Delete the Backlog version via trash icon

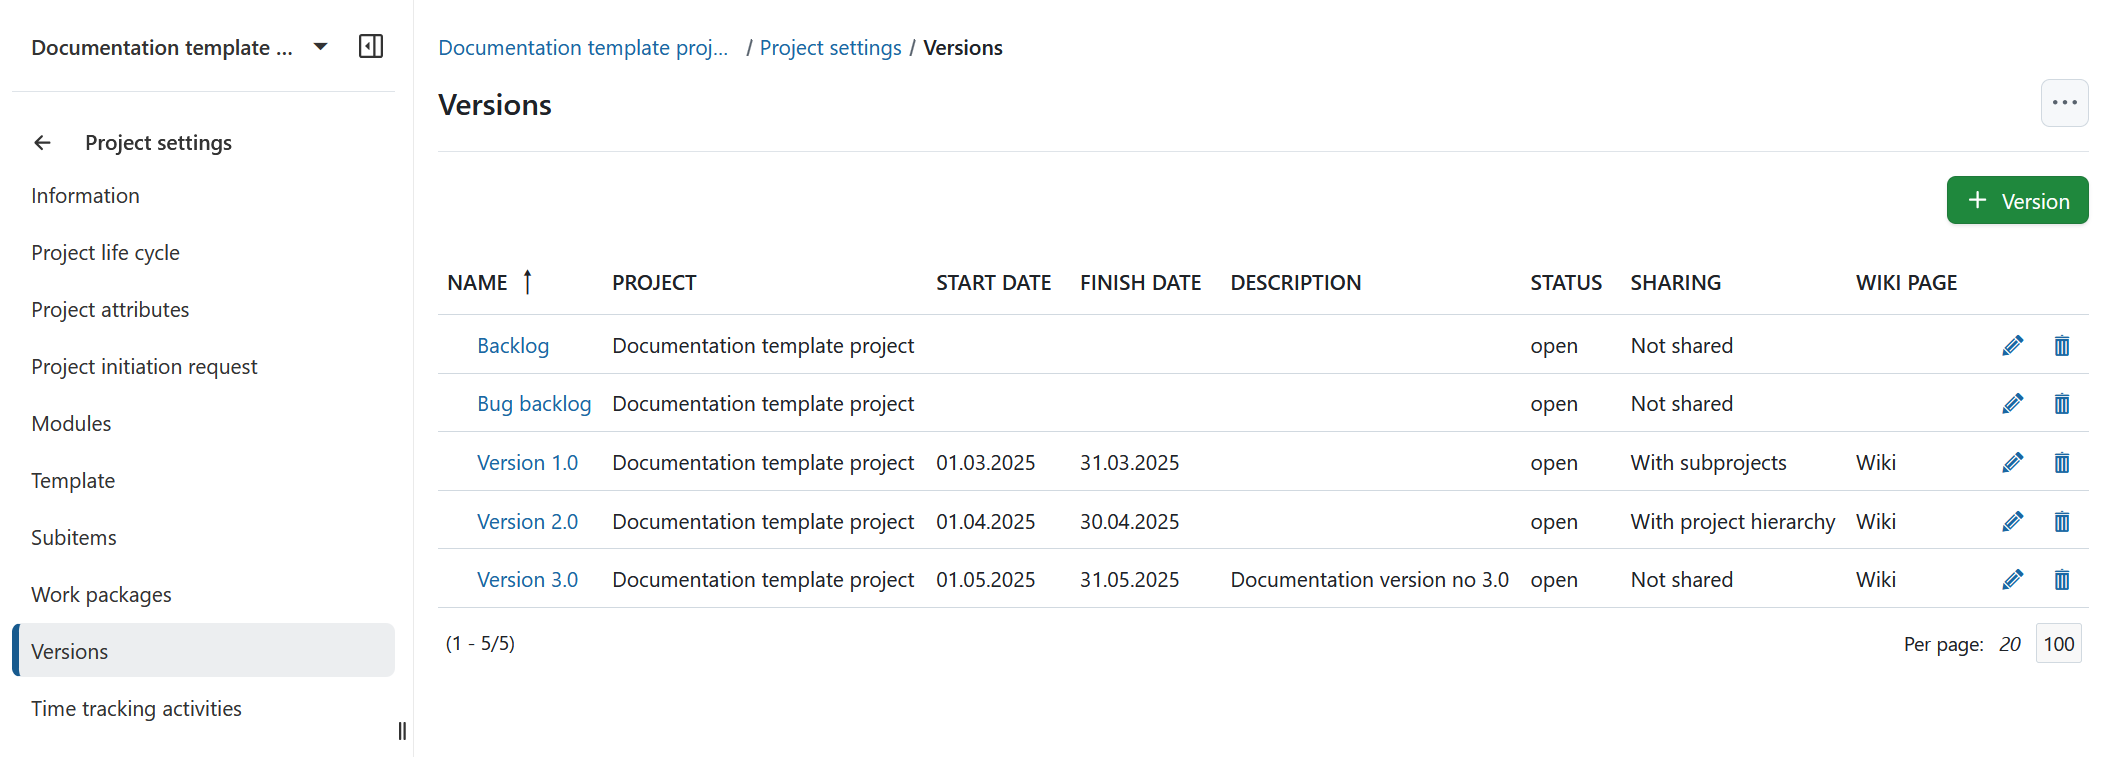[x=2061, y=346]
